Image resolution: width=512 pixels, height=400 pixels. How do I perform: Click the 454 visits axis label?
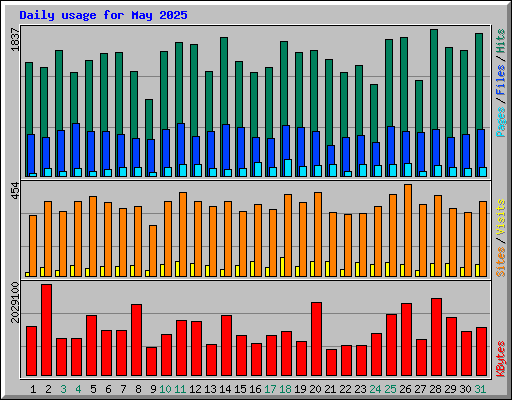(x=15, y=191)
